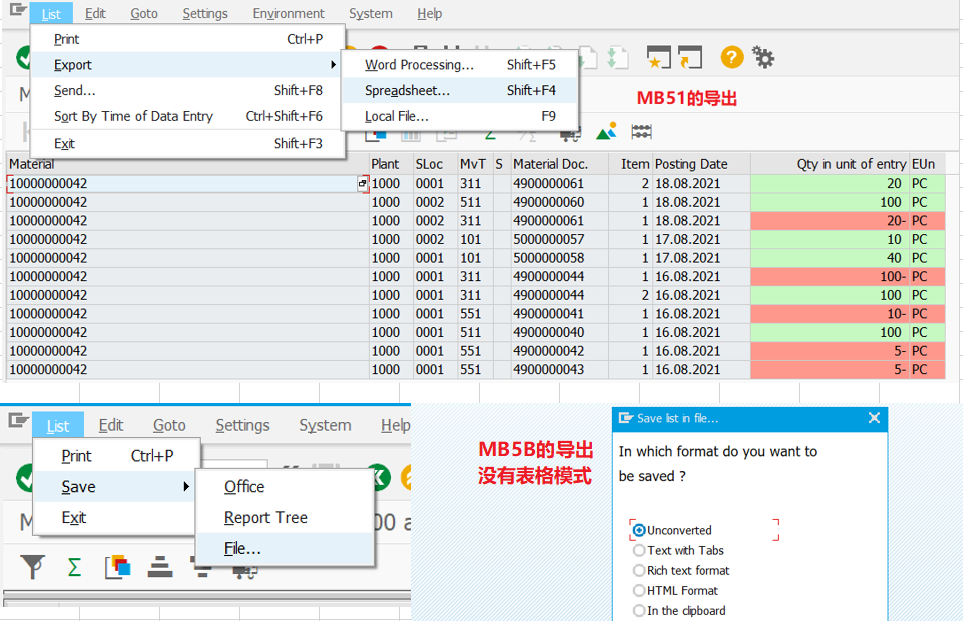Click the Material Doc. column header

click(559, 164)
